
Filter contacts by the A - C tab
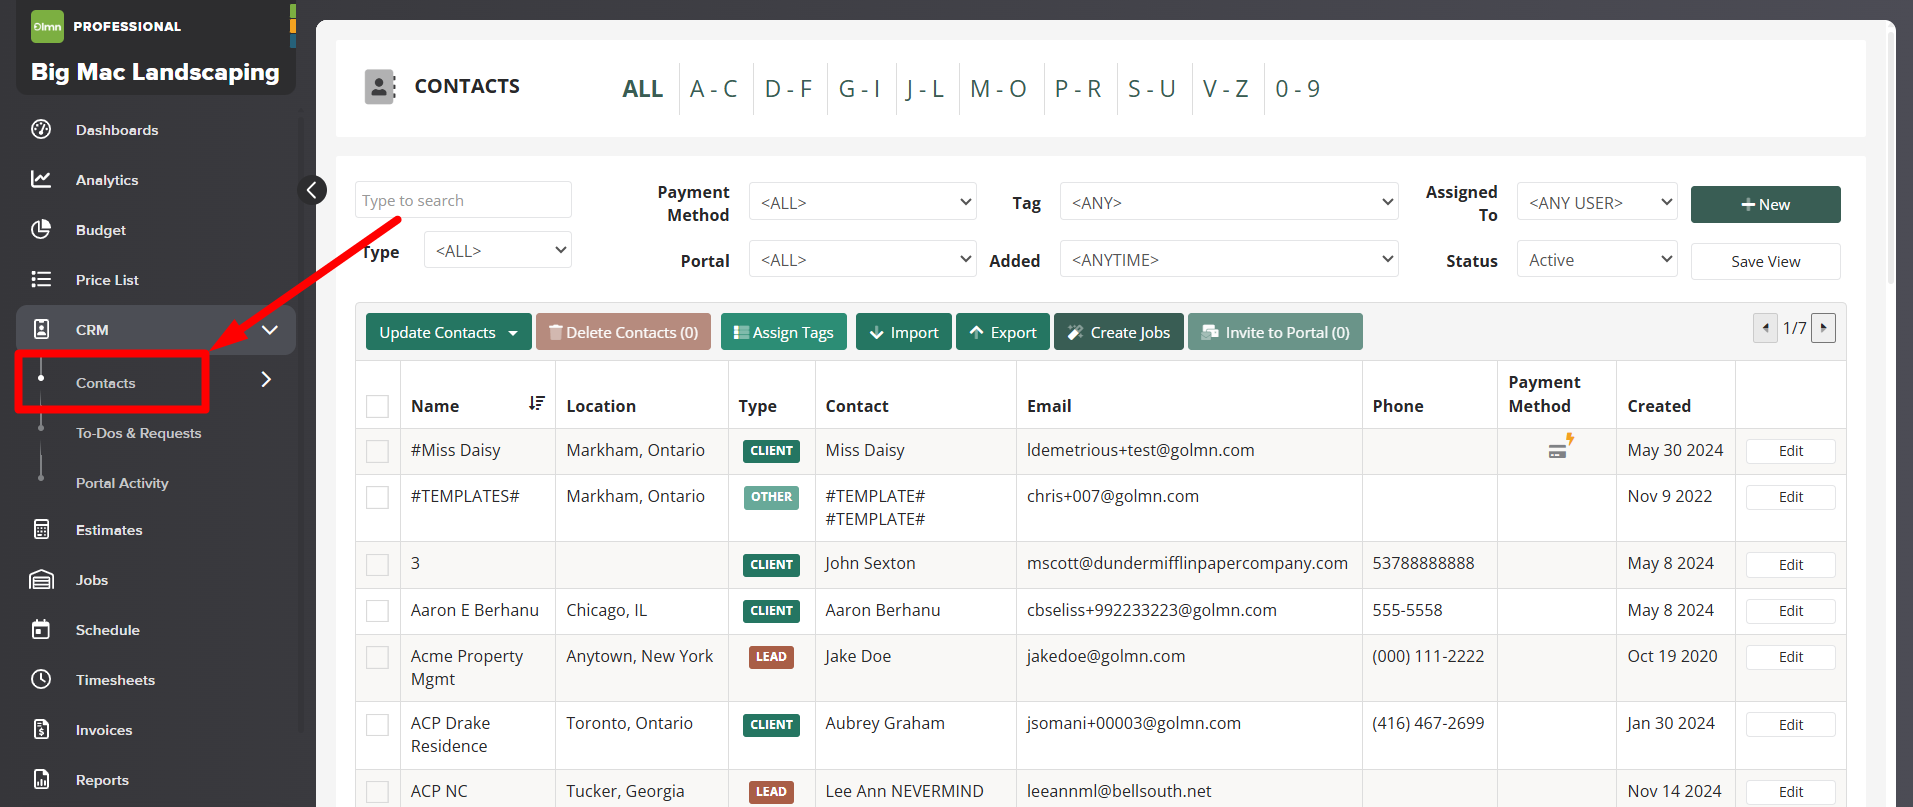click(x=713, y=89)
